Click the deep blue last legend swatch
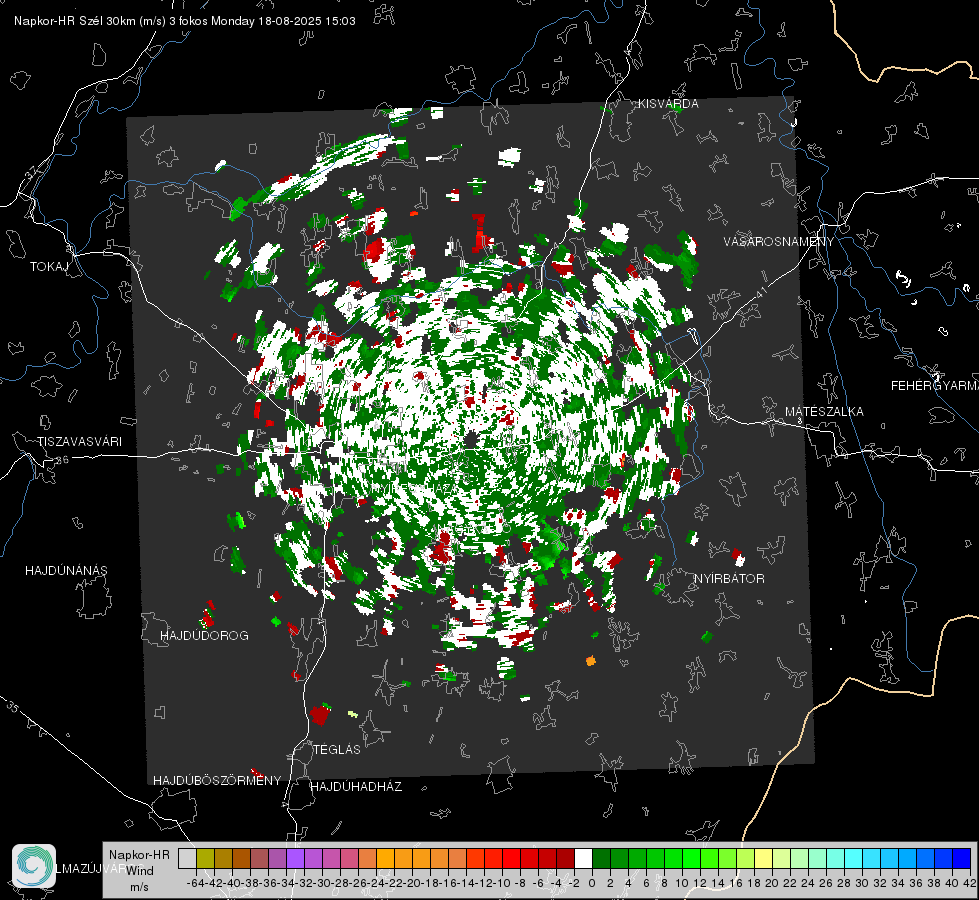This screenshot has width=979, height=900. [962, 858]
